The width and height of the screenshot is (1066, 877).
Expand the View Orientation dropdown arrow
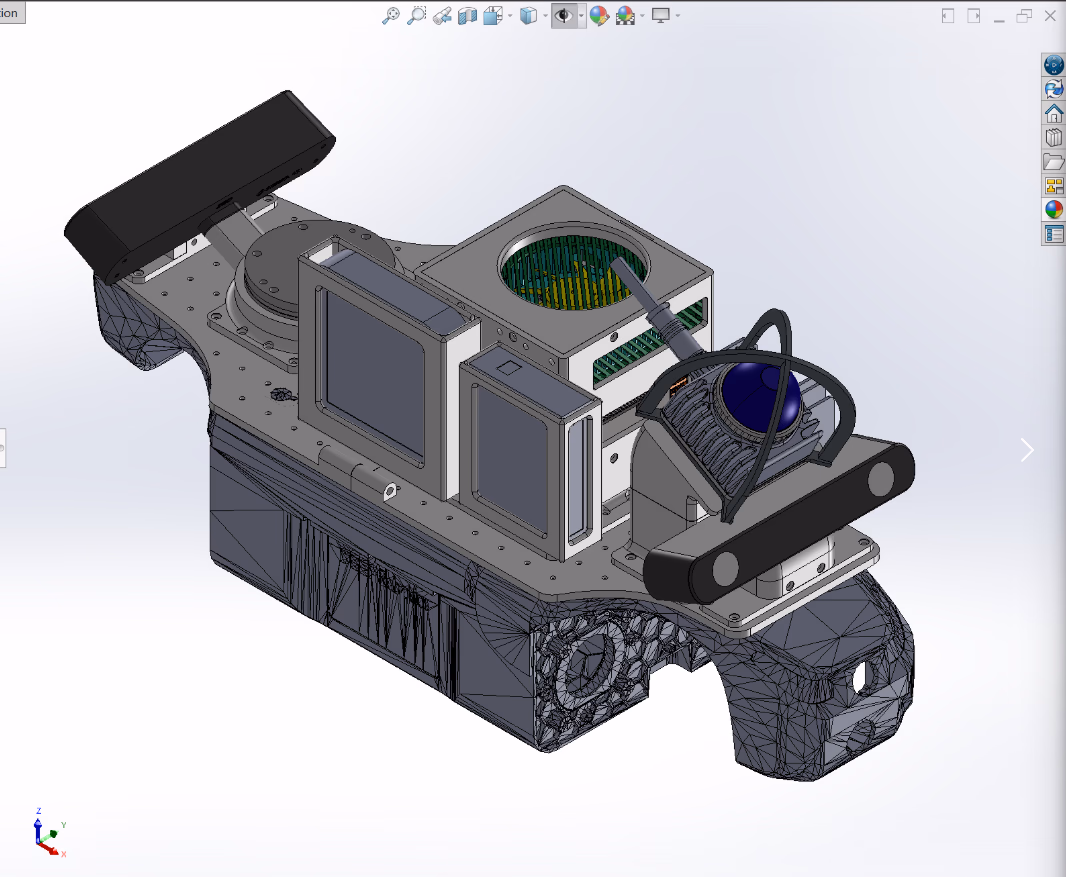[x=510, y=16]
